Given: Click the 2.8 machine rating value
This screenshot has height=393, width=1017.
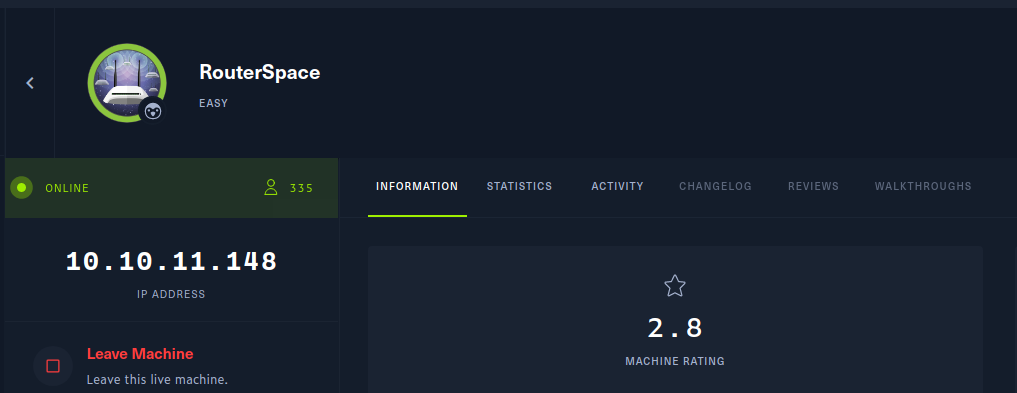Looking at the screenshot, I should 675,328.
